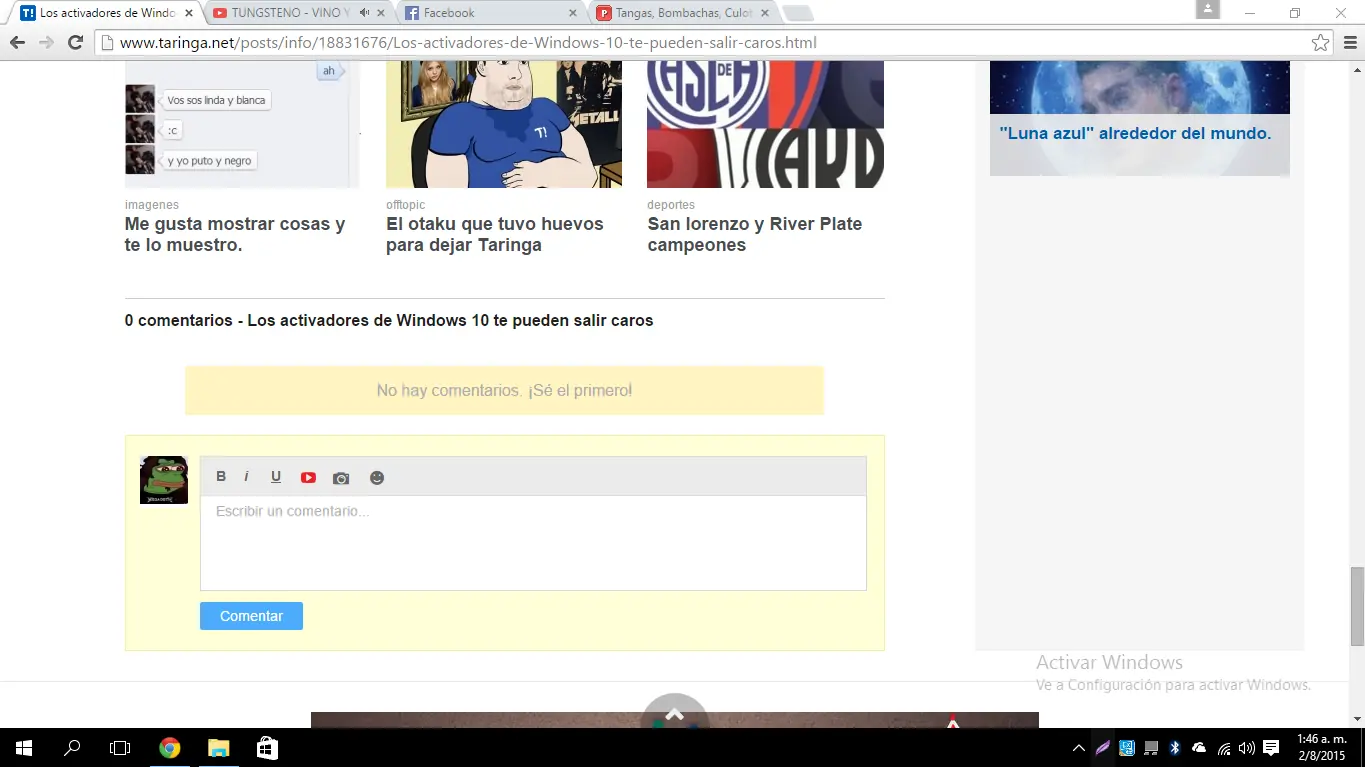Open the San Lorenzo crest thumbnail

point(766,124)
